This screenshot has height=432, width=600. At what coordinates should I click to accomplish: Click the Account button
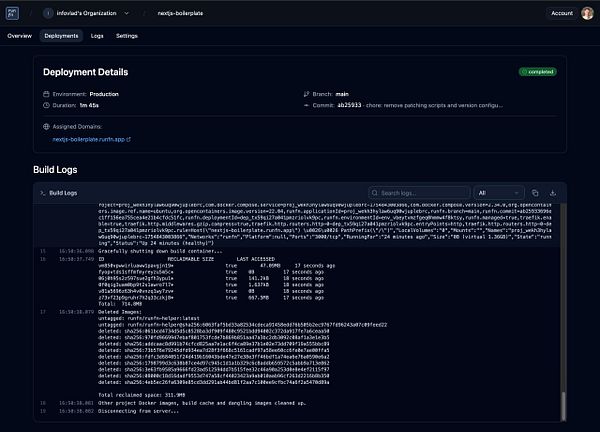click(562, 13)
